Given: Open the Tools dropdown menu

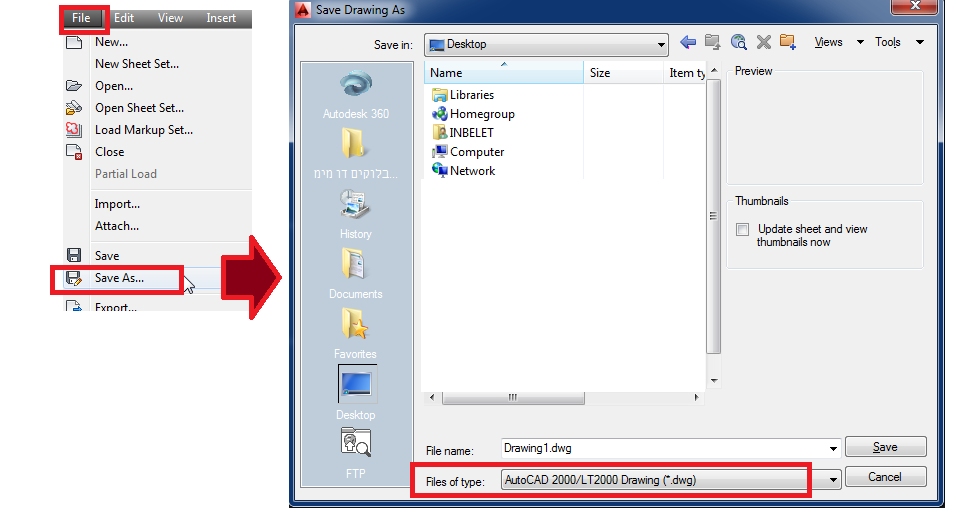Looking at the screenshot, I should 898,42.
